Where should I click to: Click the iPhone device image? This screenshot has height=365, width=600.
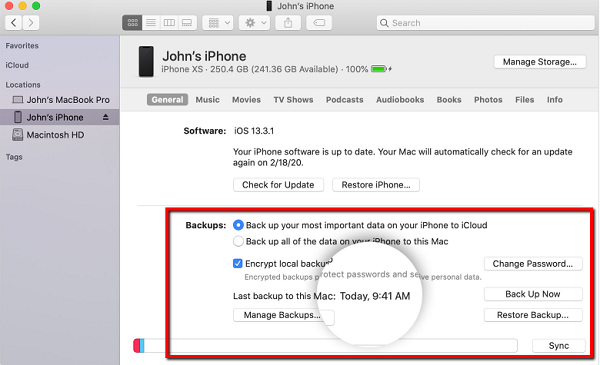coord(146,61)
